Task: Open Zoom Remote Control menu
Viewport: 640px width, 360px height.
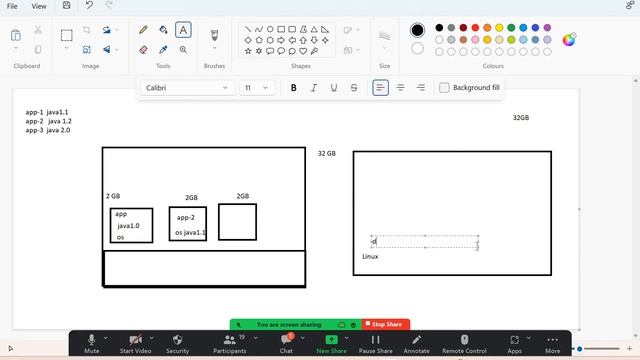Action: coord(464,344)
